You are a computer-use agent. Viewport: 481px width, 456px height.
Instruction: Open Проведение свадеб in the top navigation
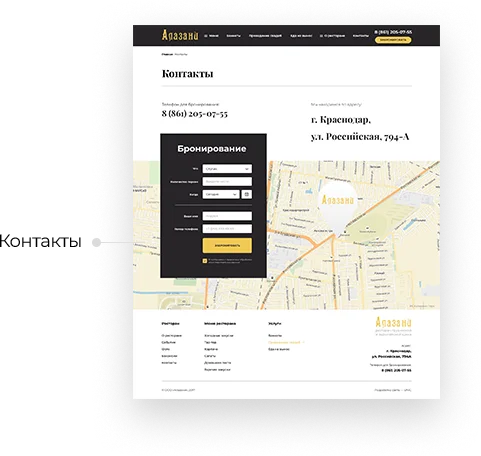point(265,36)
